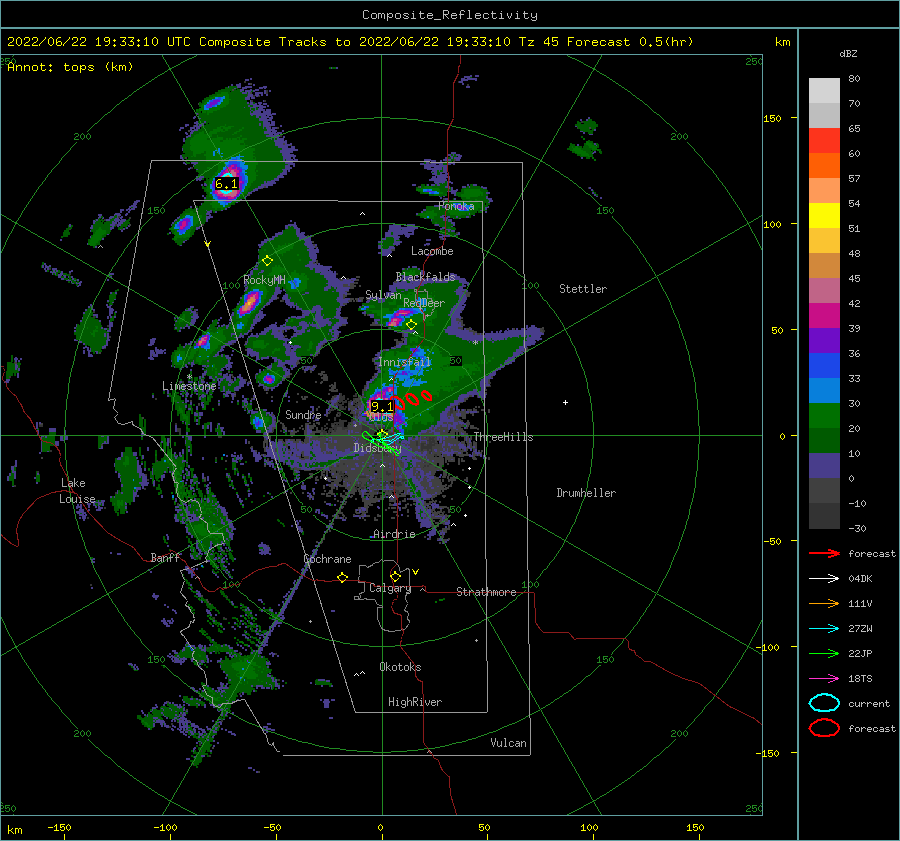Click the ThreeHills town label
The height and width of the screenshot is (841, 900).
click(503, 437)
